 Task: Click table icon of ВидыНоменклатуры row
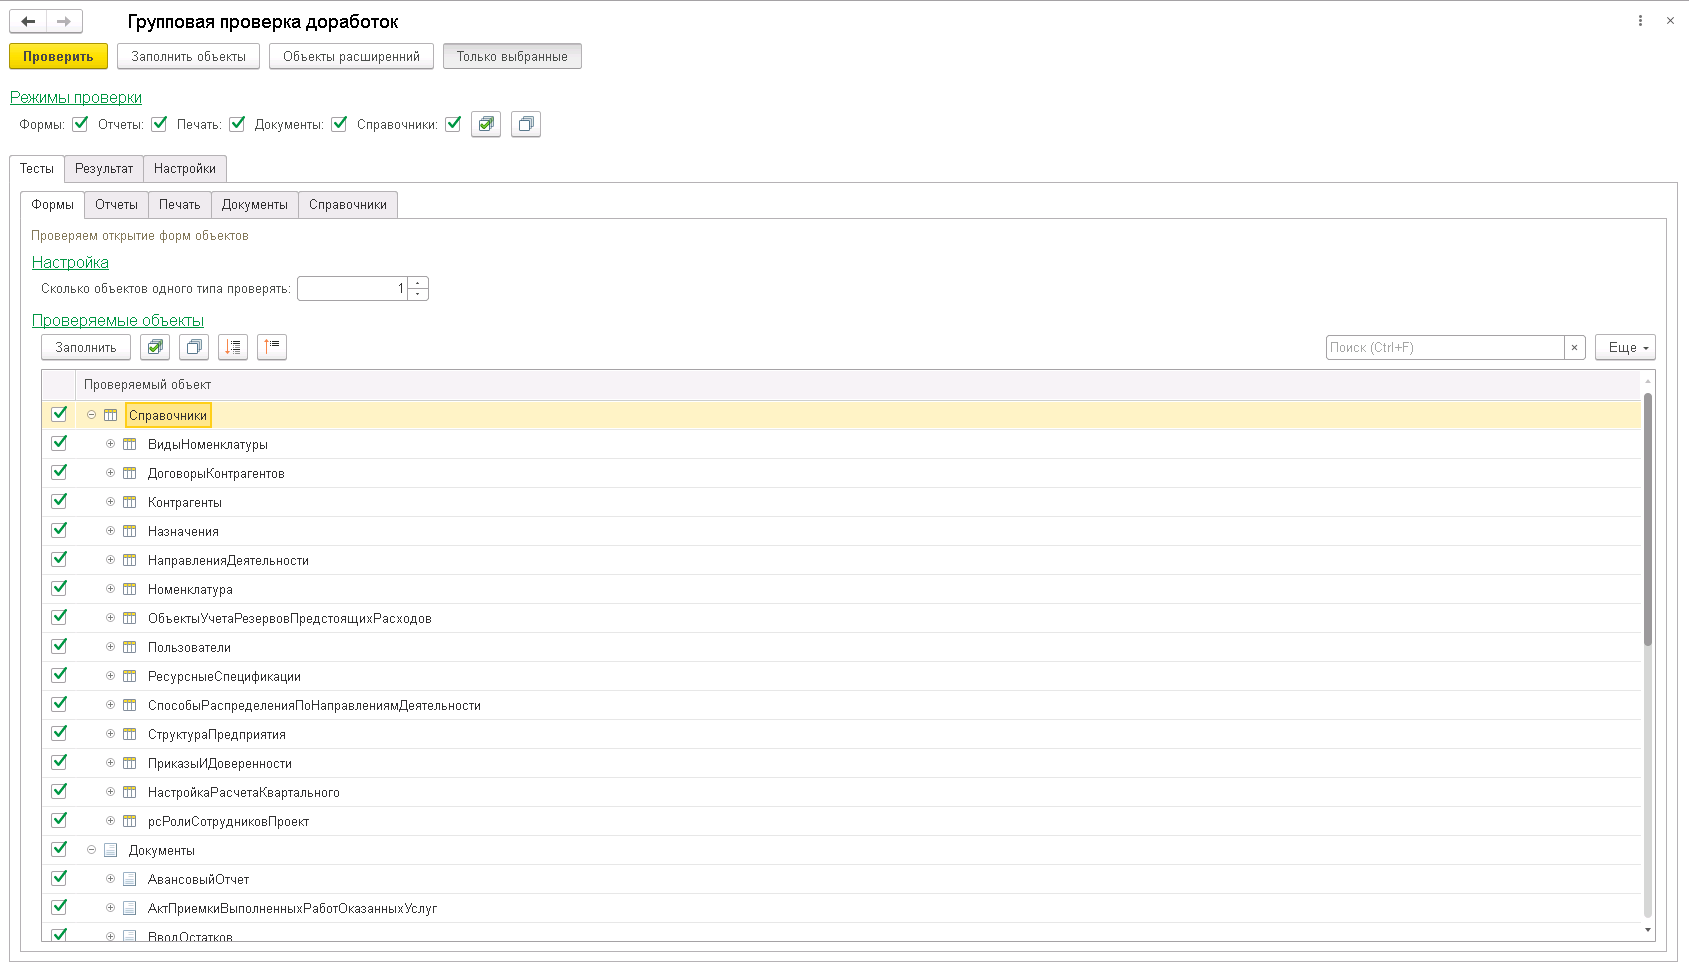pyautogui.click(x=129, y=444)
